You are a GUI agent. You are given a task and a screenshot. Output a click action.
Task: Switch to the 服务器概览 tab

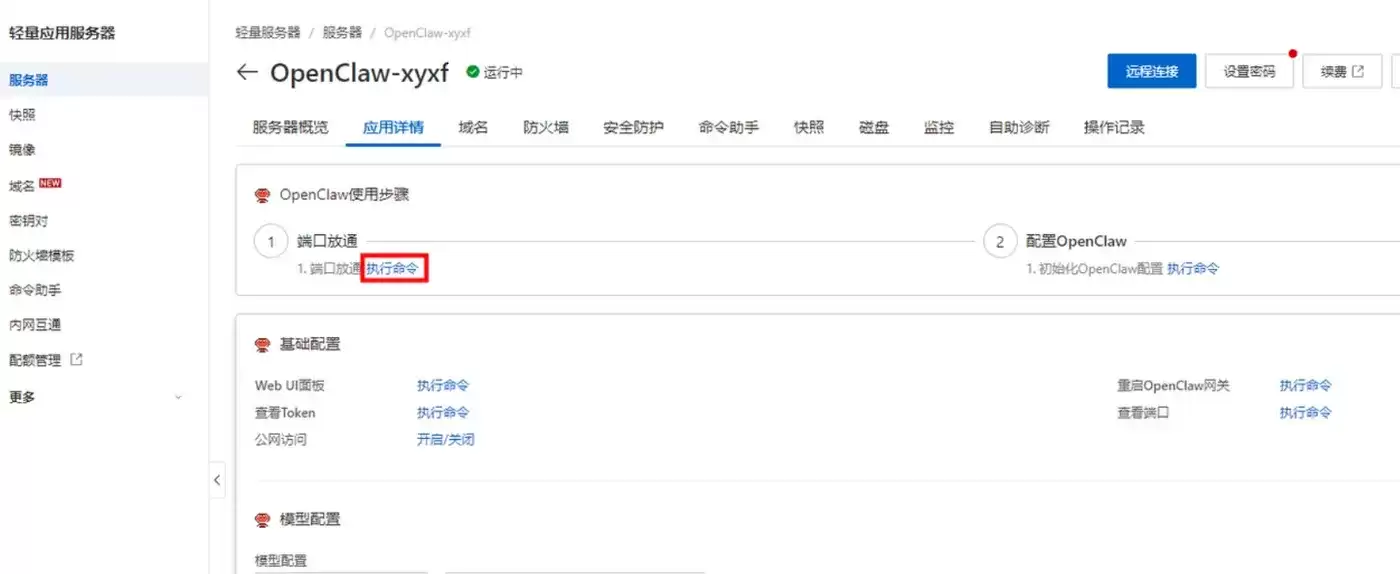(x=290, y=127)
